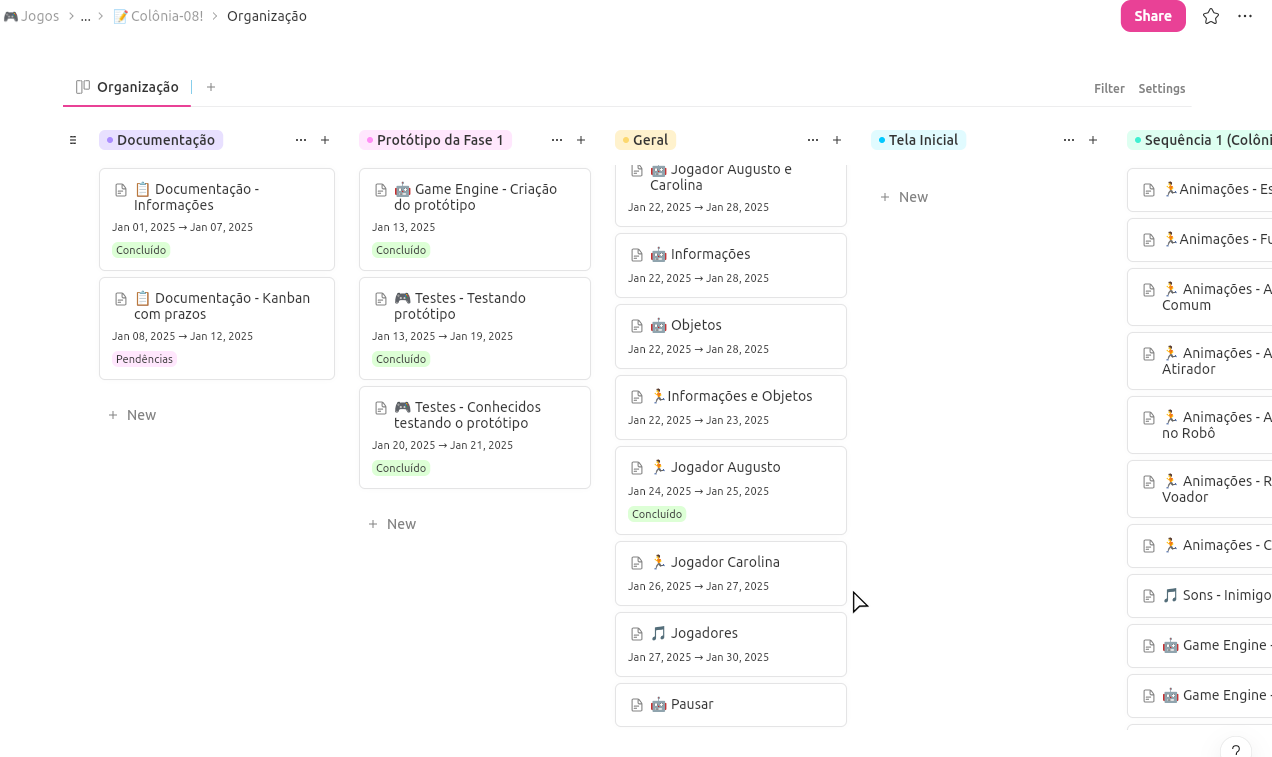Open Tela Inicial column options menu

1069,140
